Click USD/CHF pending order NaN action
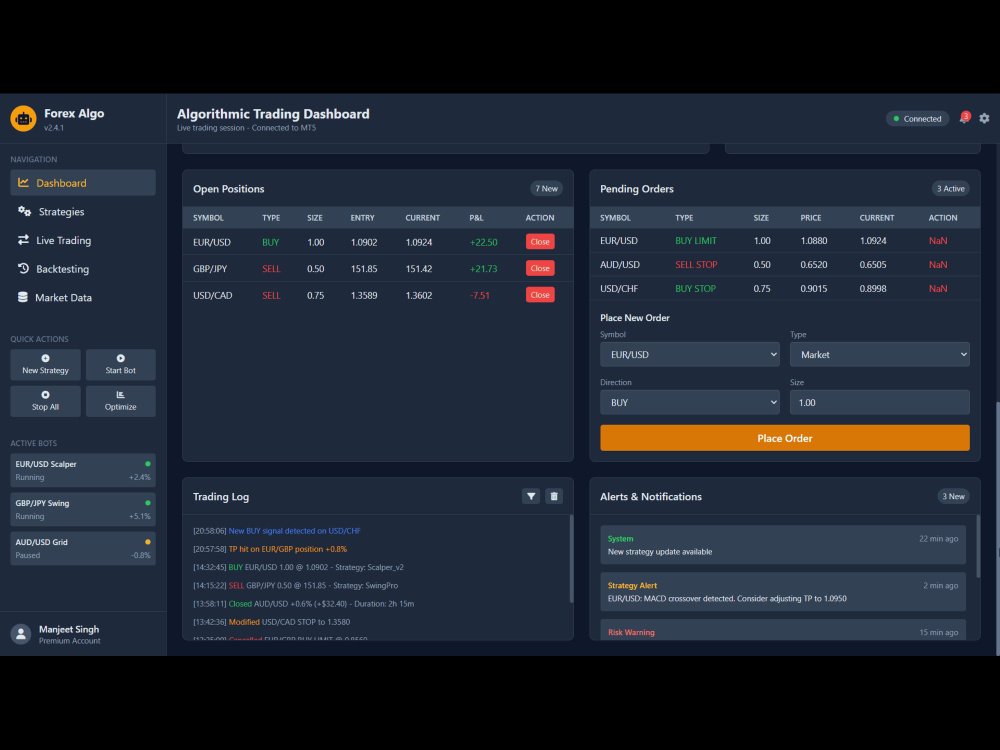The image size is (1000, 750). coord(938,289)
